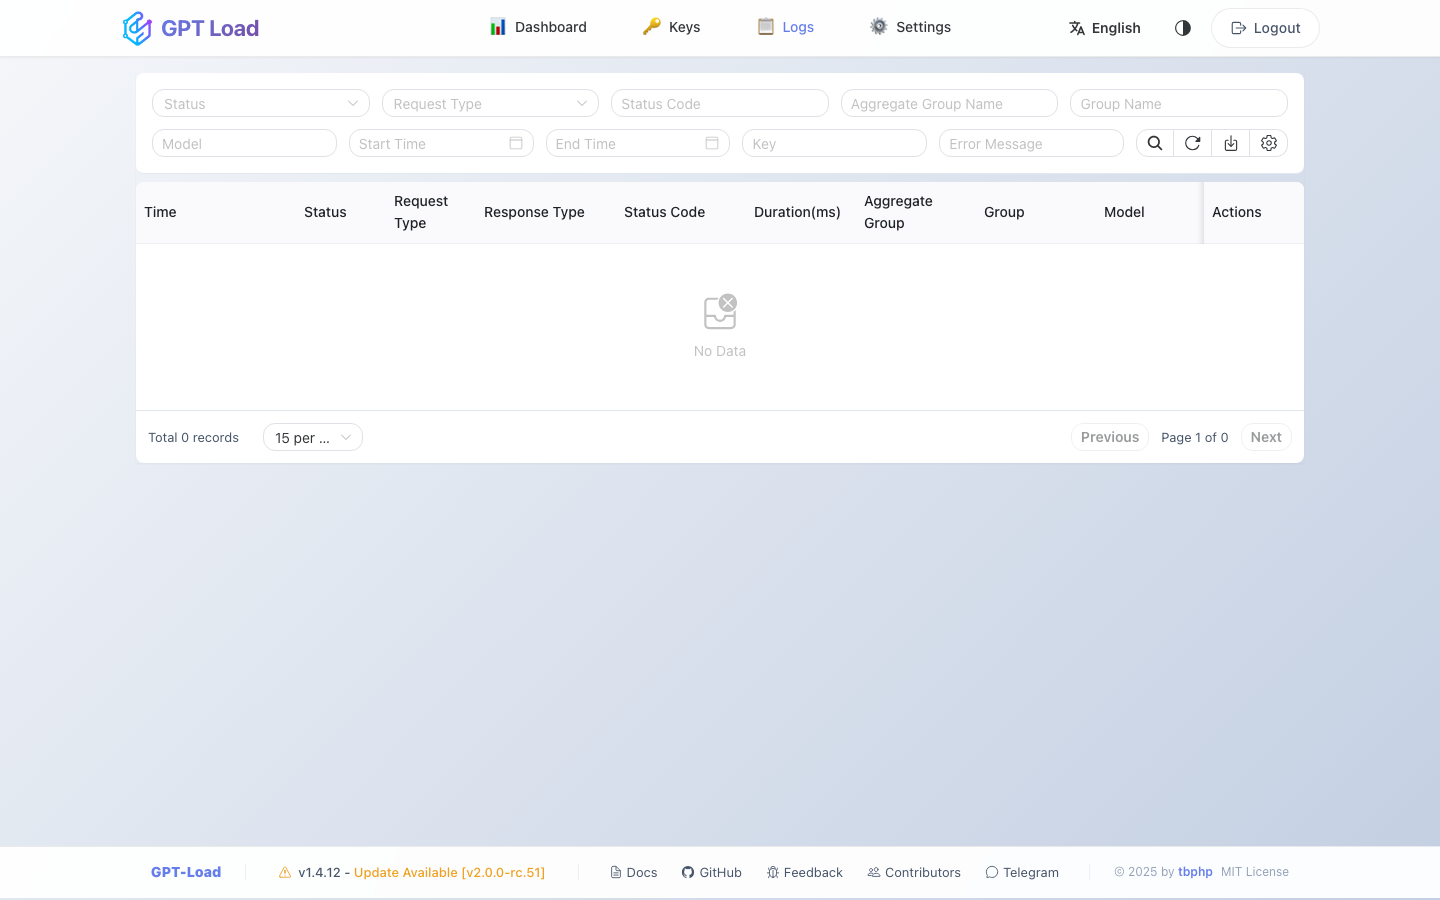
Task: Open the Keys tab
Action: point(671,27)
